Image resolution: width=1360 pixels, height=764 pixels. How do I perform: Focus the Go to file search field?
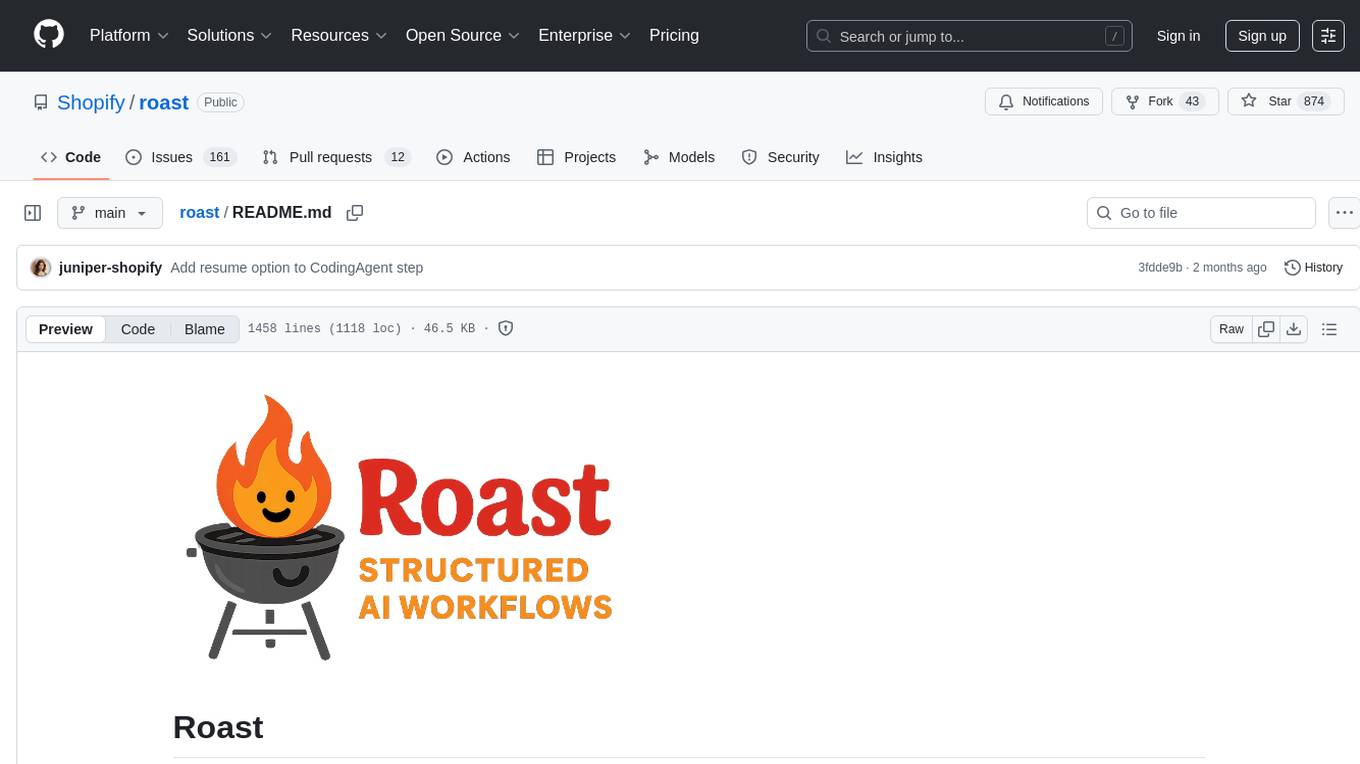point(1201,213)
